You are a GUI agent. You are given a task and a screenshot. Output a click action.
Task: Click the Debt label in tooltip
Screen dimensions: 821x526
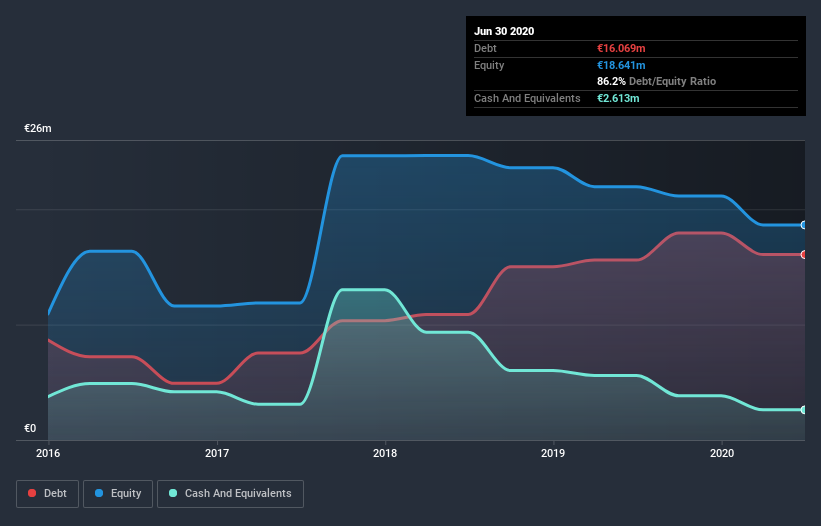tap(485, 49)
